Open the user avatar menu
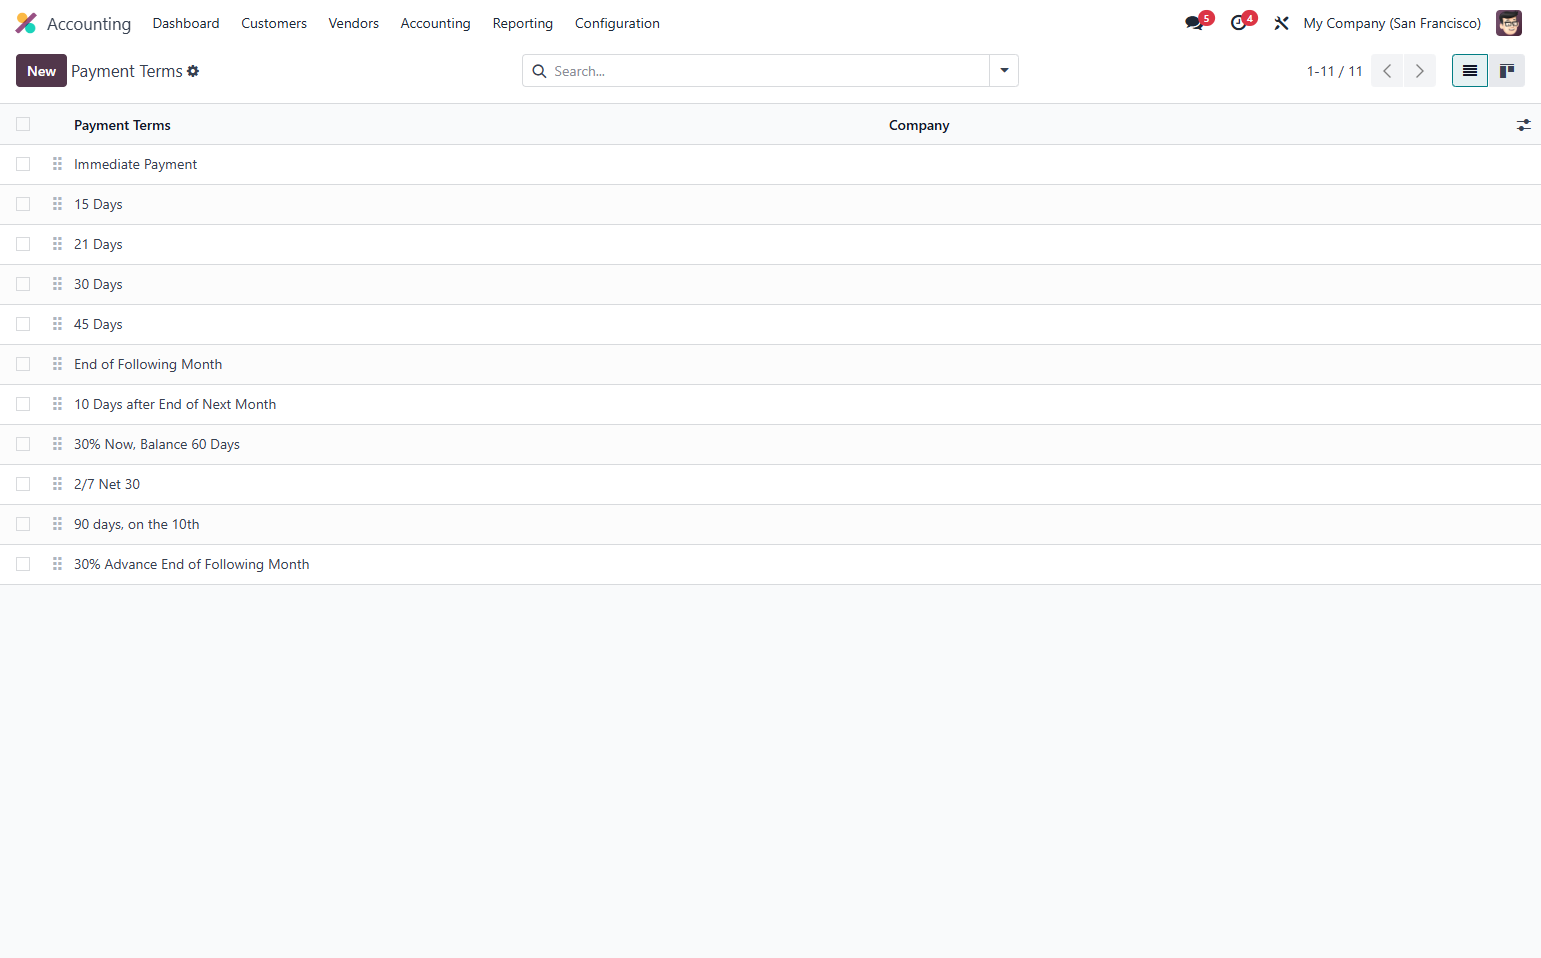Image resolution: width=1541 pixels, height=958 pixels. coord(1509,23)
